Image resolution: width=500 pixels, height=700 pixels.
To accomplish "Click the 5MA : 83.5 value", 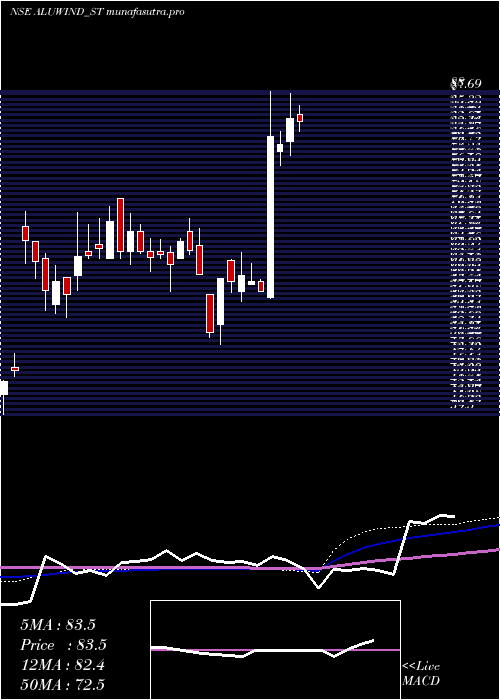I will [x=58, y=625].
